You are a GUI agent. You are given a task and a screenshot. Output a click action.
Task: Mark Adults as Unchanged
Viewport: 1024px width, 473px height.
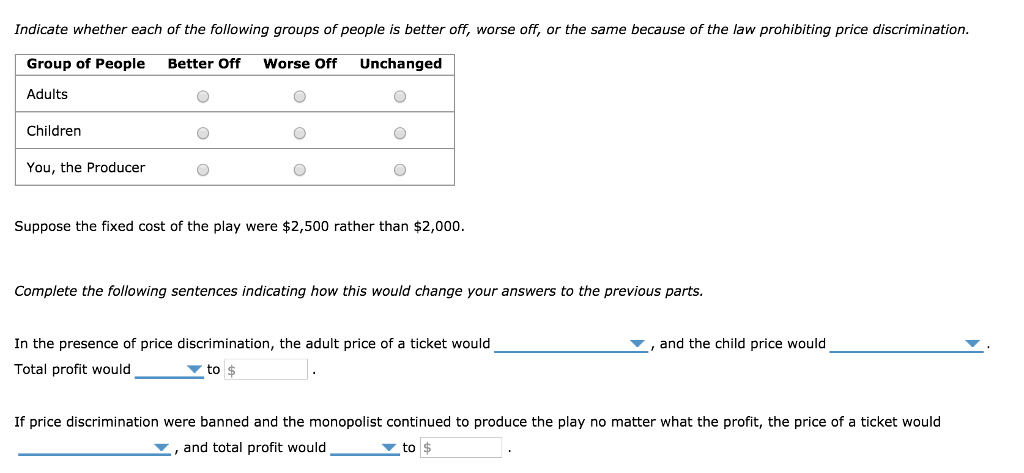click(x=400, y=97)
